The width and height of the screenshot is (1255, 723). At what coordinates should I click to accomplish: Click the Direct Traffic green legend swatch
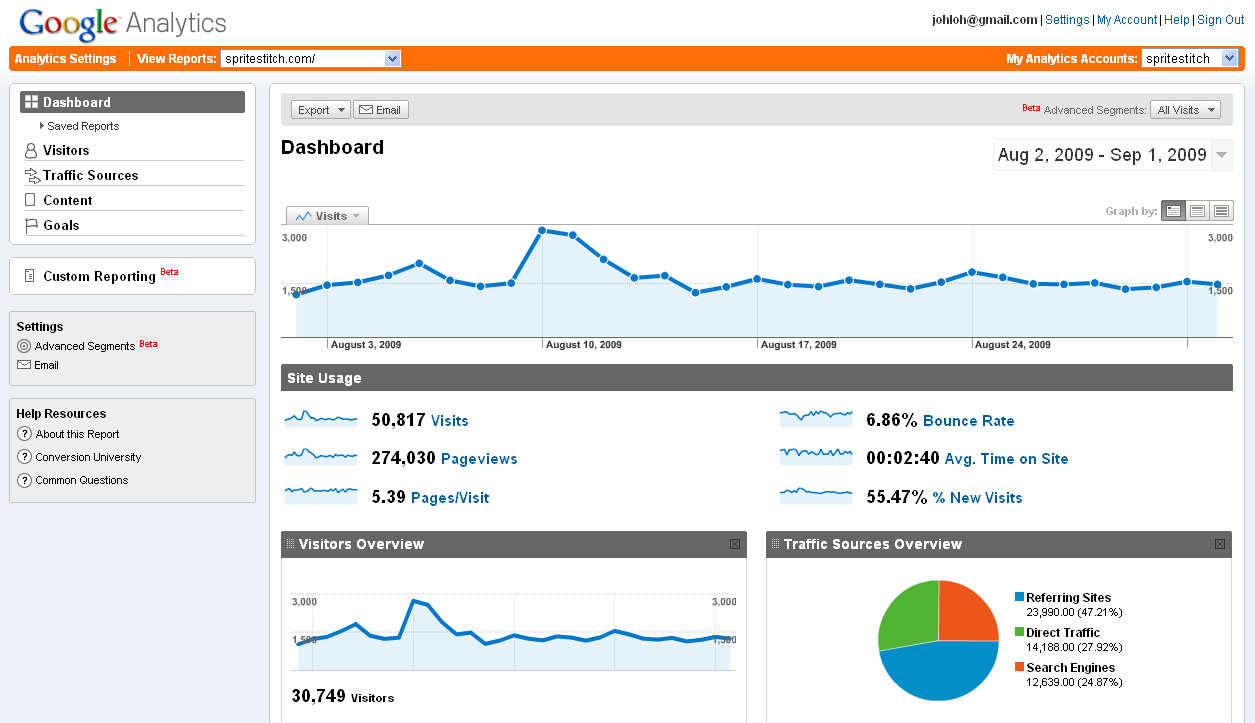[x=1019, y=632]
